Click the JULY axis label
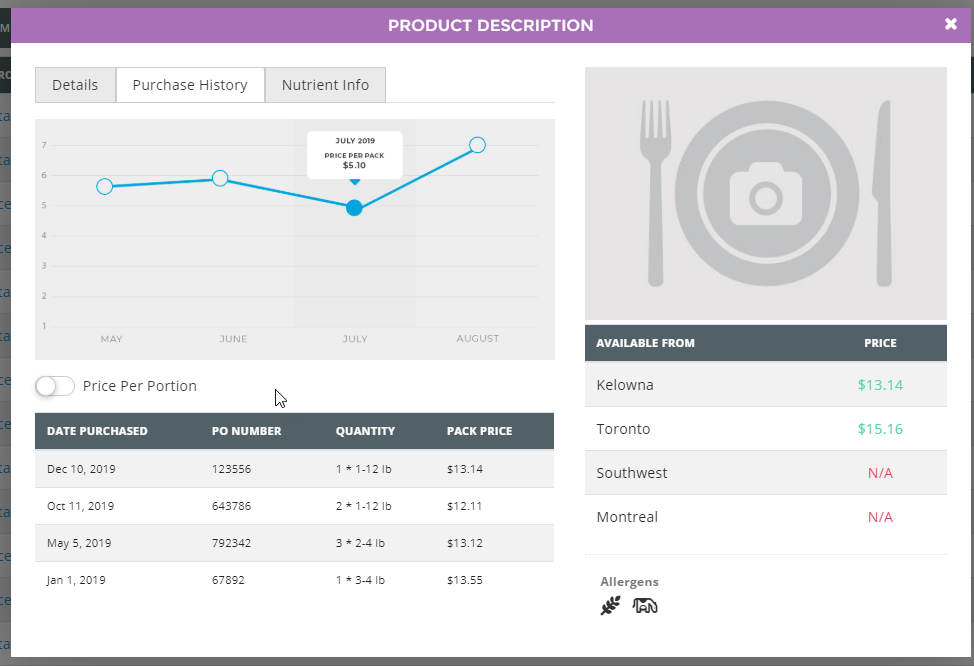Screen dimensions: 974x666 click(355, 339)
